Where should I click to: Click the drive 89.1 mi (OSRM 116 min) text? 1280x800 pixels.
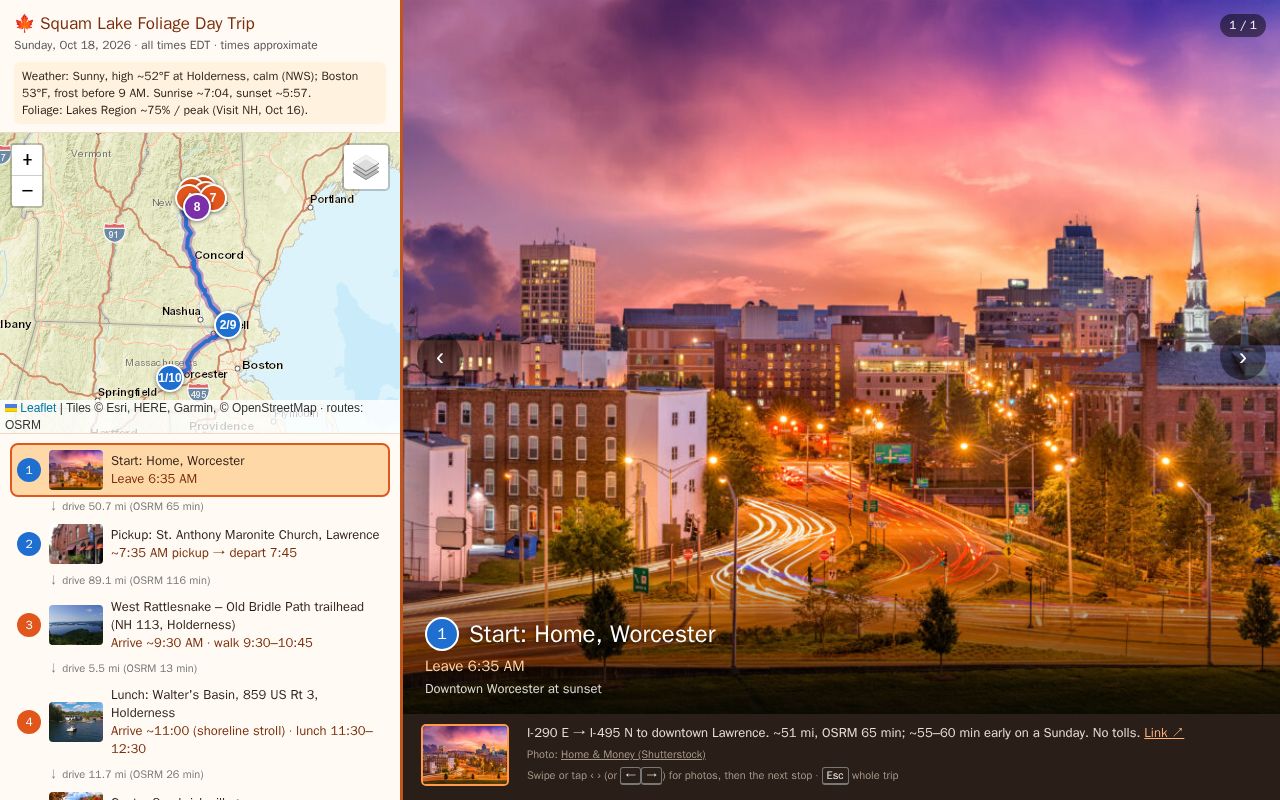pyautogui.click(x=136, y=581)
